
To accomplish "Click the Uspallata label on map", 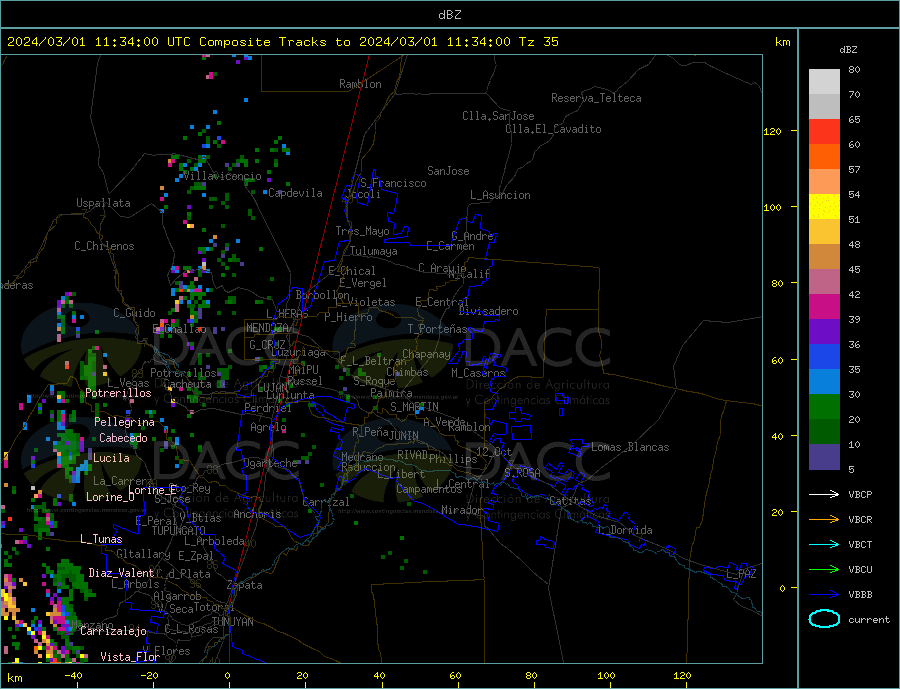I will coord(103,203).
